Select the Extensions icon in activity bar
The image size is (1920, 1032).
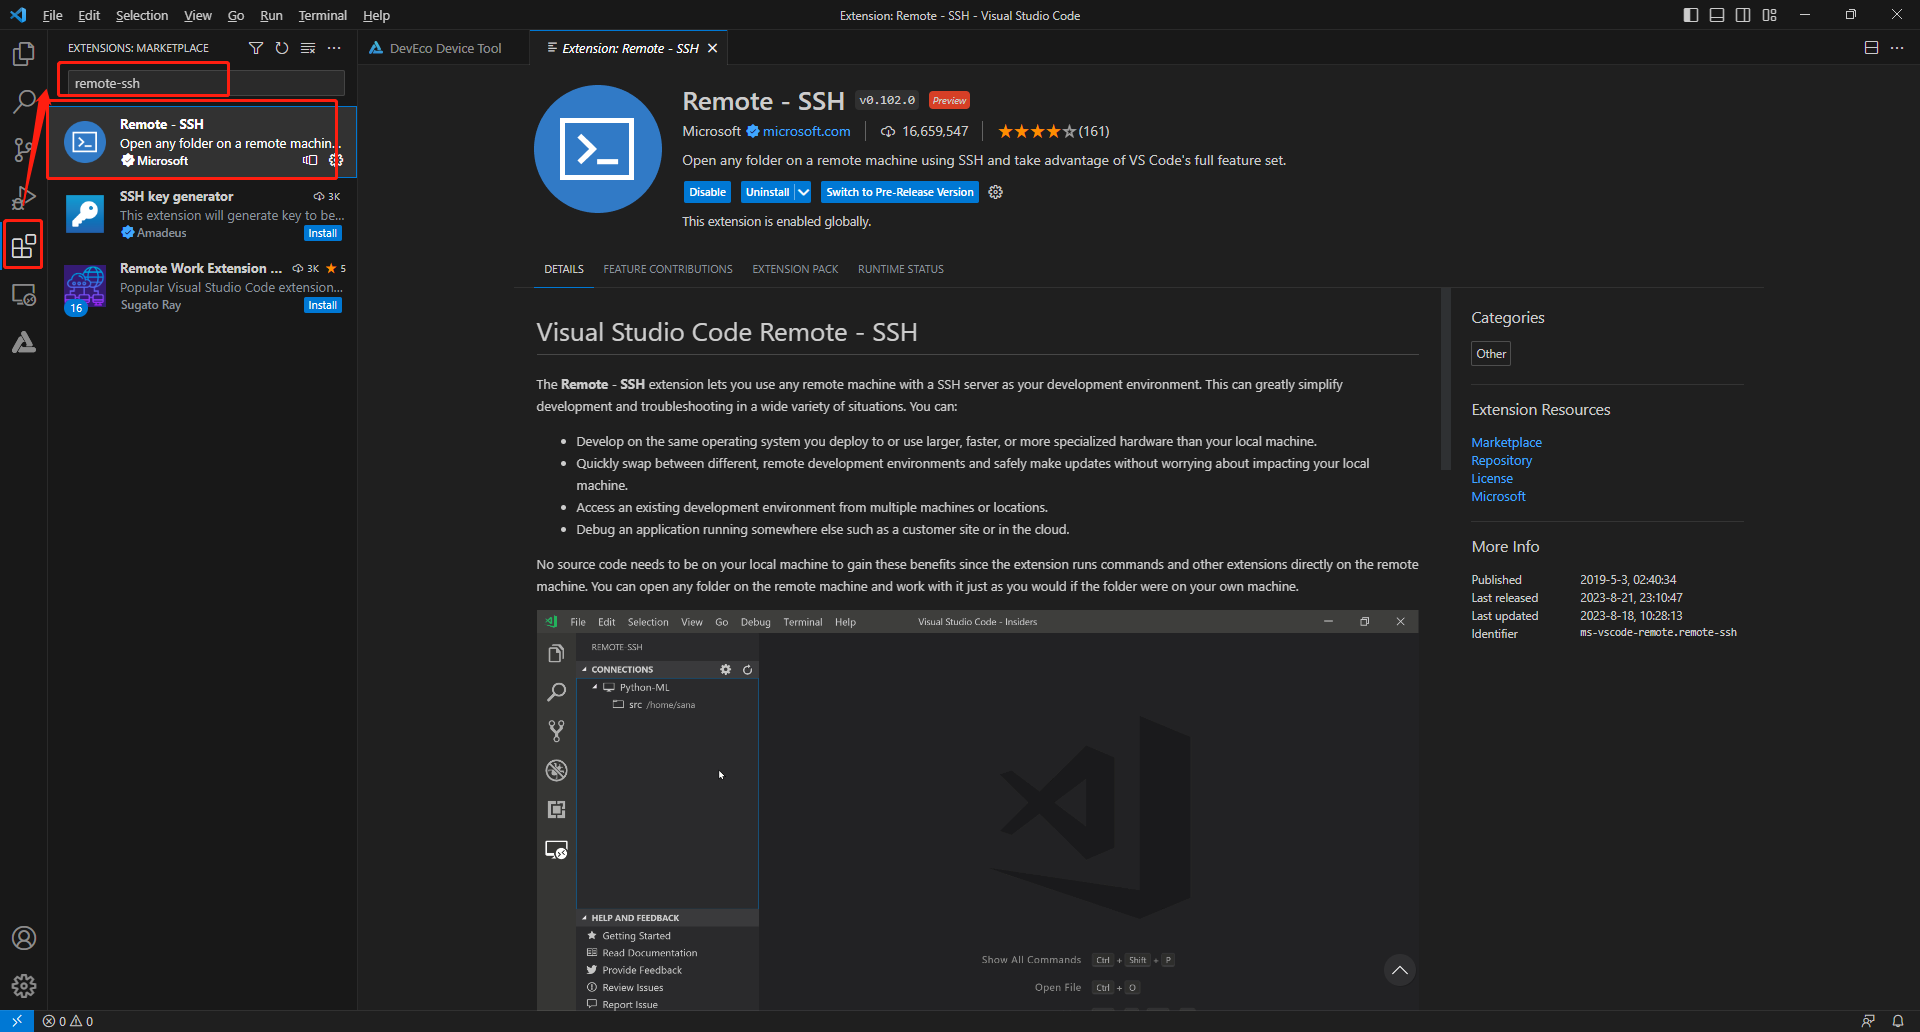point(24,246)
